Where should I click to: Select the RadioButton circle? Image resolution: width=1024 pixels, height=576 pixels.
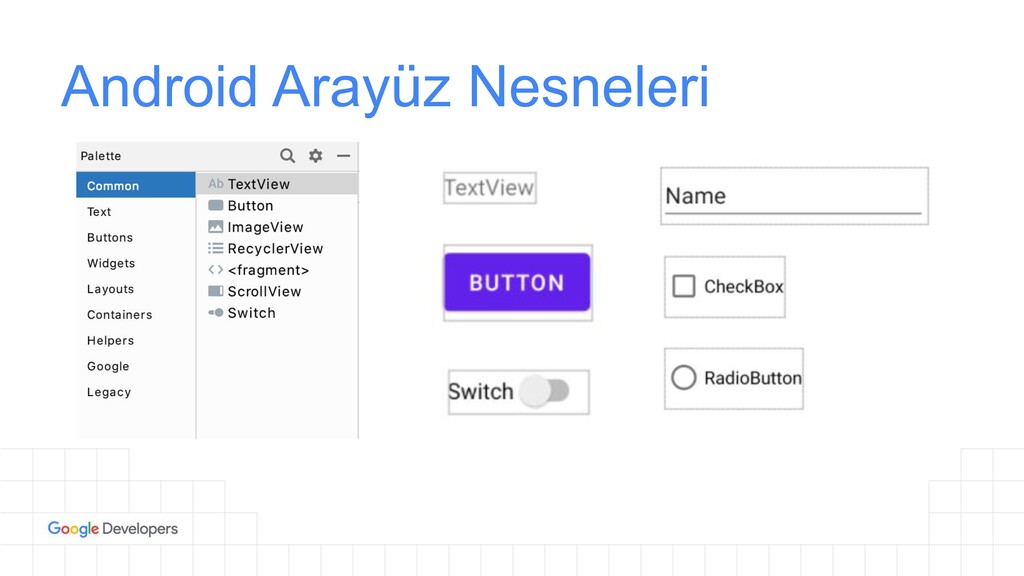pos(684,377)
